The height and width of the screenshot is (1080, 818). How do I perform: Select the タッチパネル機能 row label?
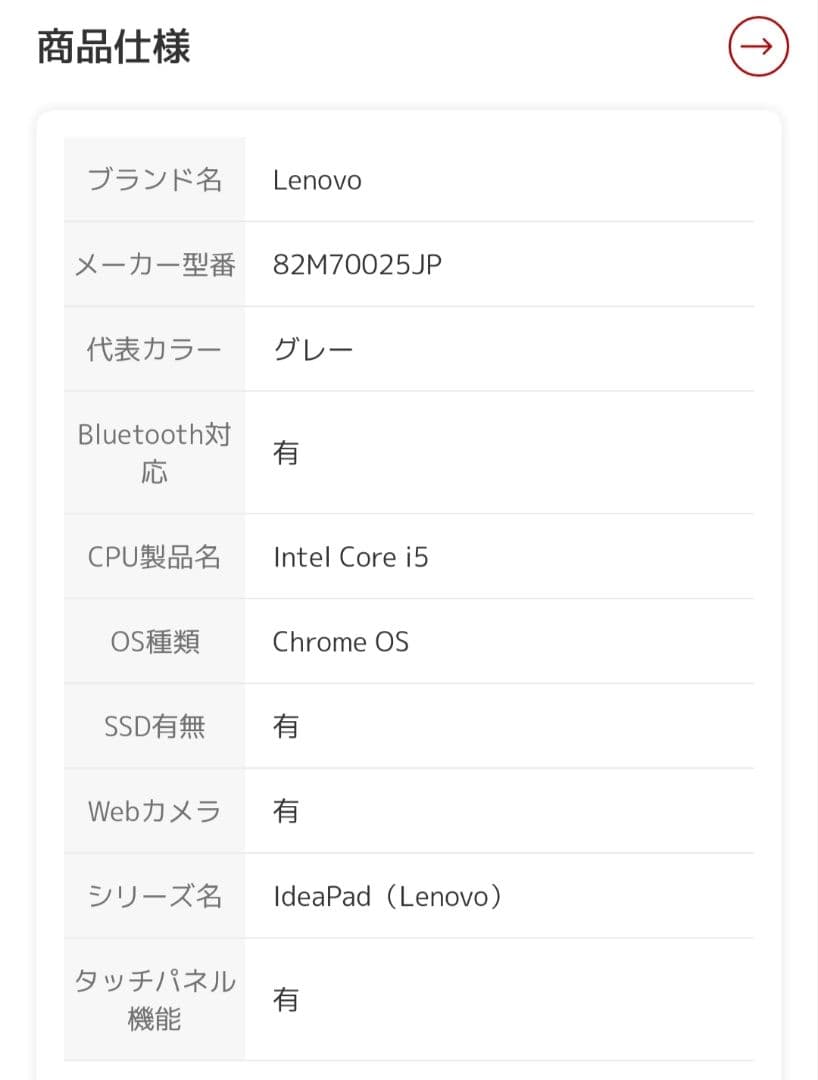coord(154,998)
